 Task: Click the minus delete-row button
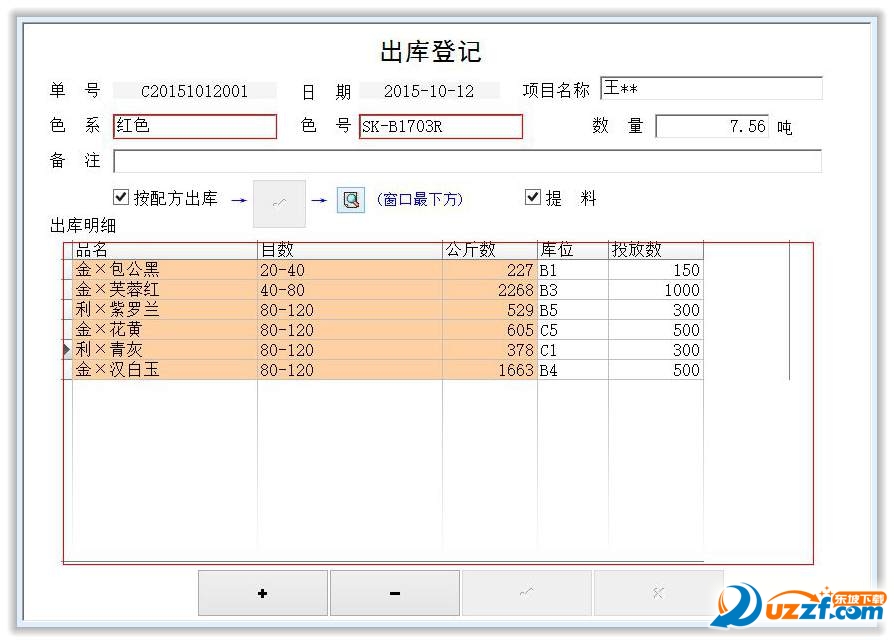(x=395, y=593)
